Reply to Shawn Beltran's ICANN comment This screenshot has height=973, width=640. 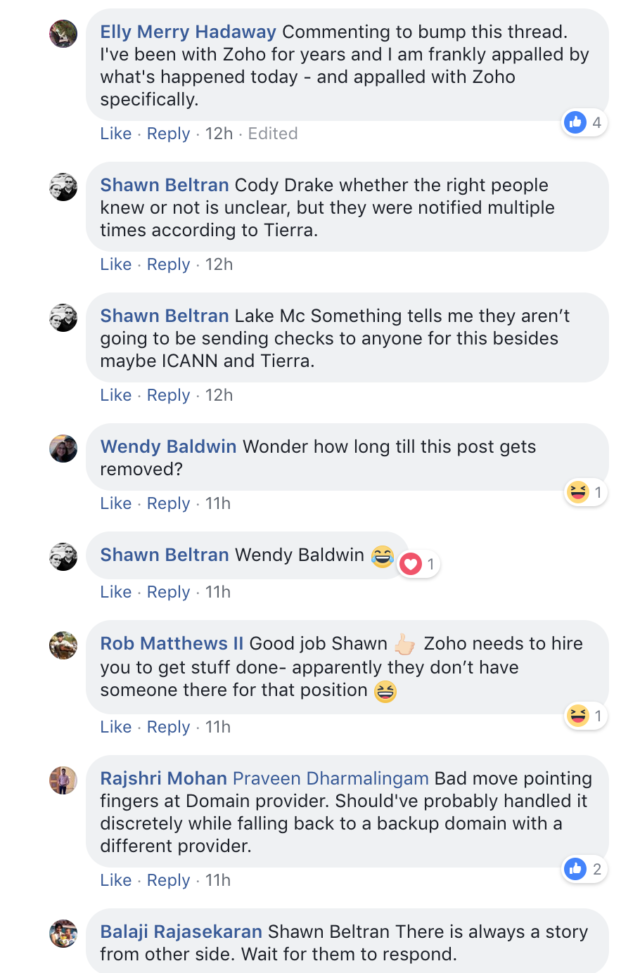[168, 395]
